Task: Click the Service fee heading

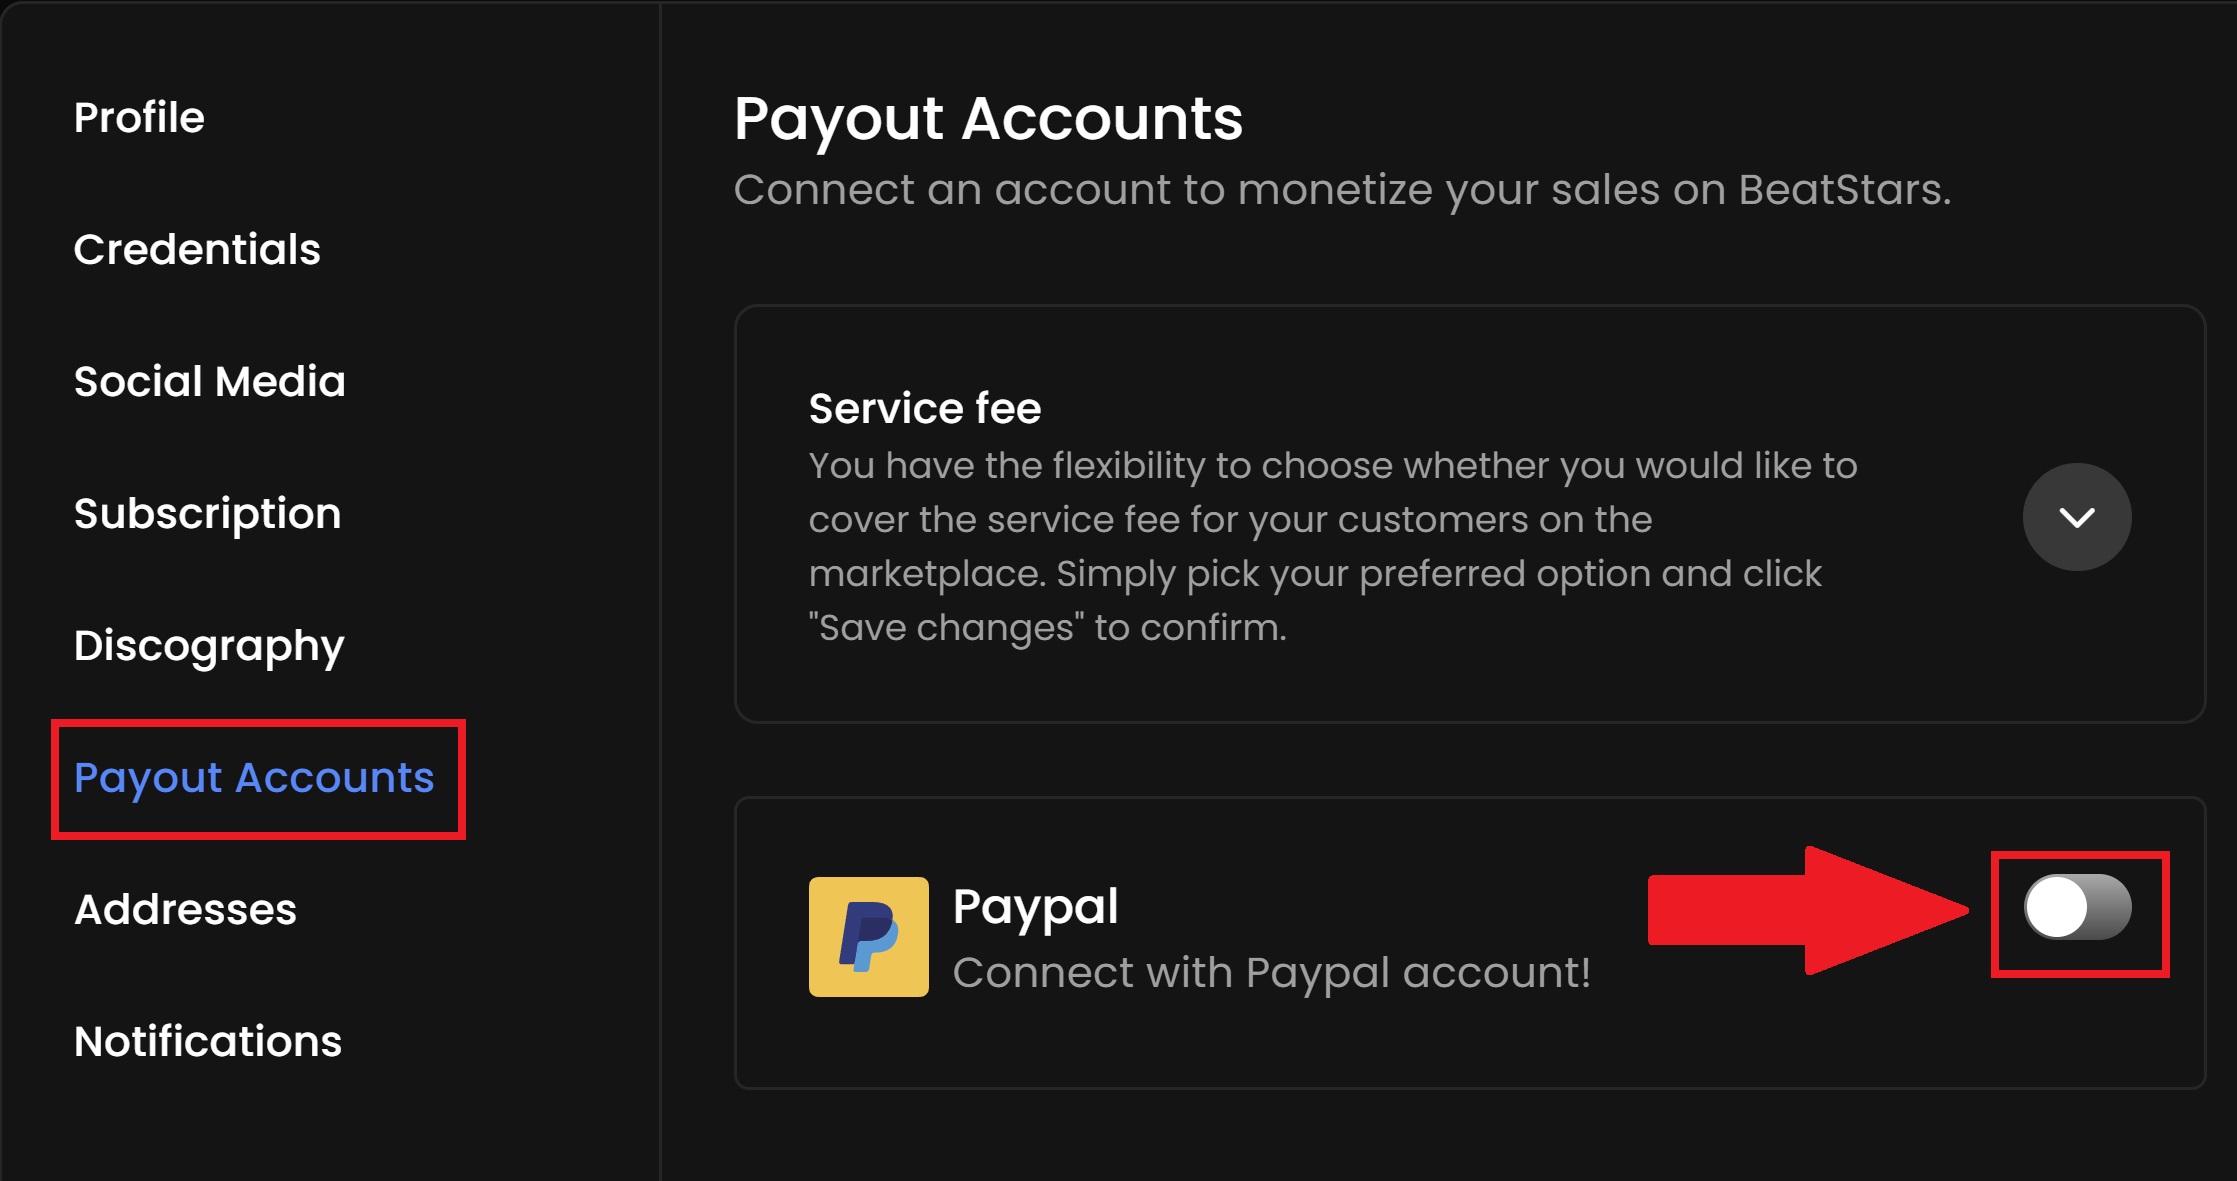Action: click(x=925, y=408)
